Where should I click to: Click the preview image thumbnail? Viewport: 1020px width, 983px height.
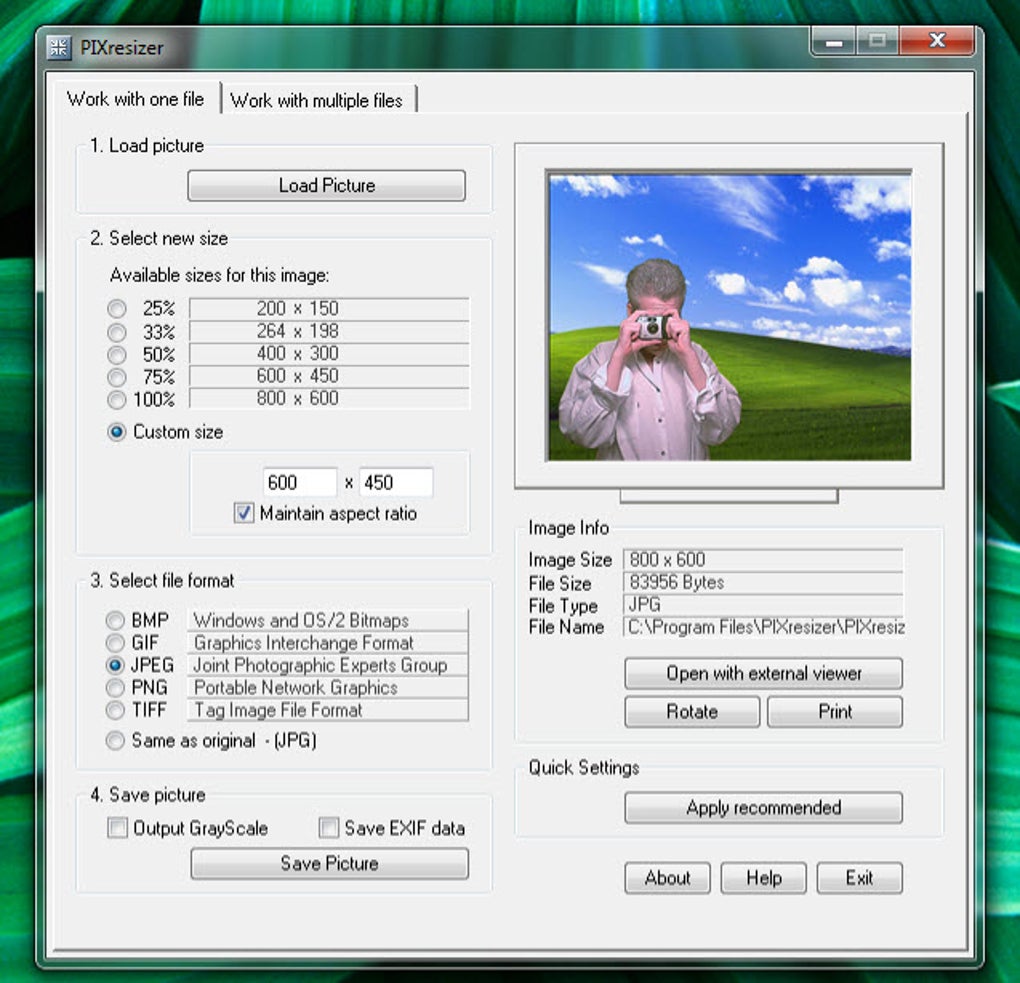pyautogui.click(x=729, y=316)
